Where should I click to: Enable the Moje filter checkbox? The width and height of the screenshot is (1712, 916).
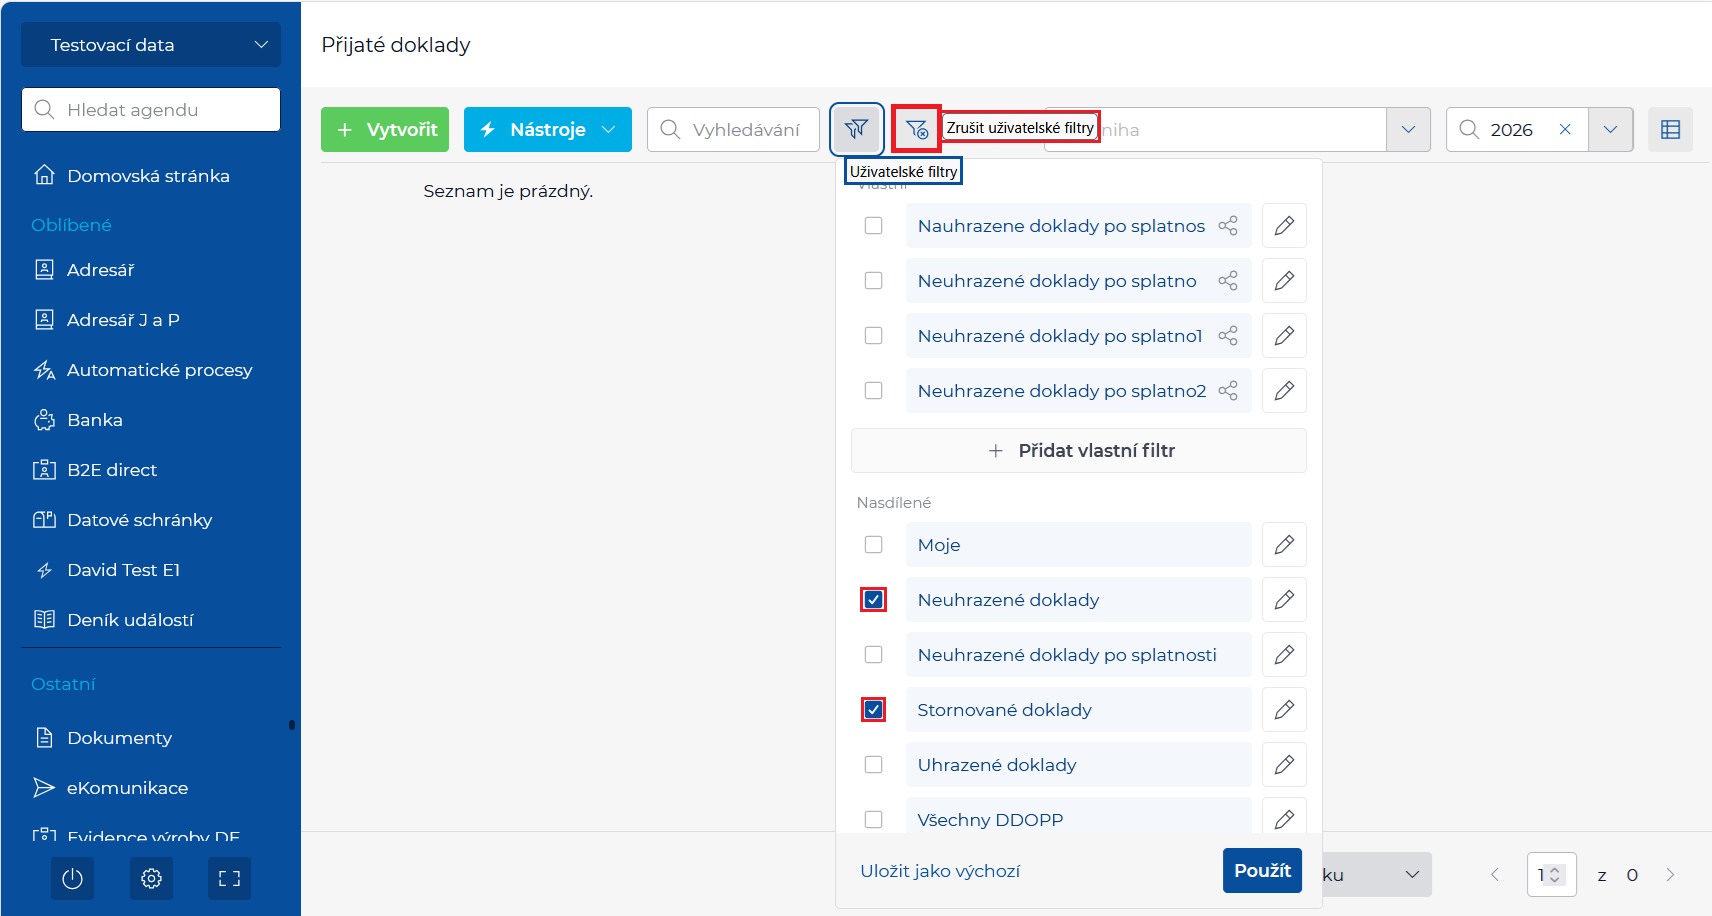coord(874,545)
